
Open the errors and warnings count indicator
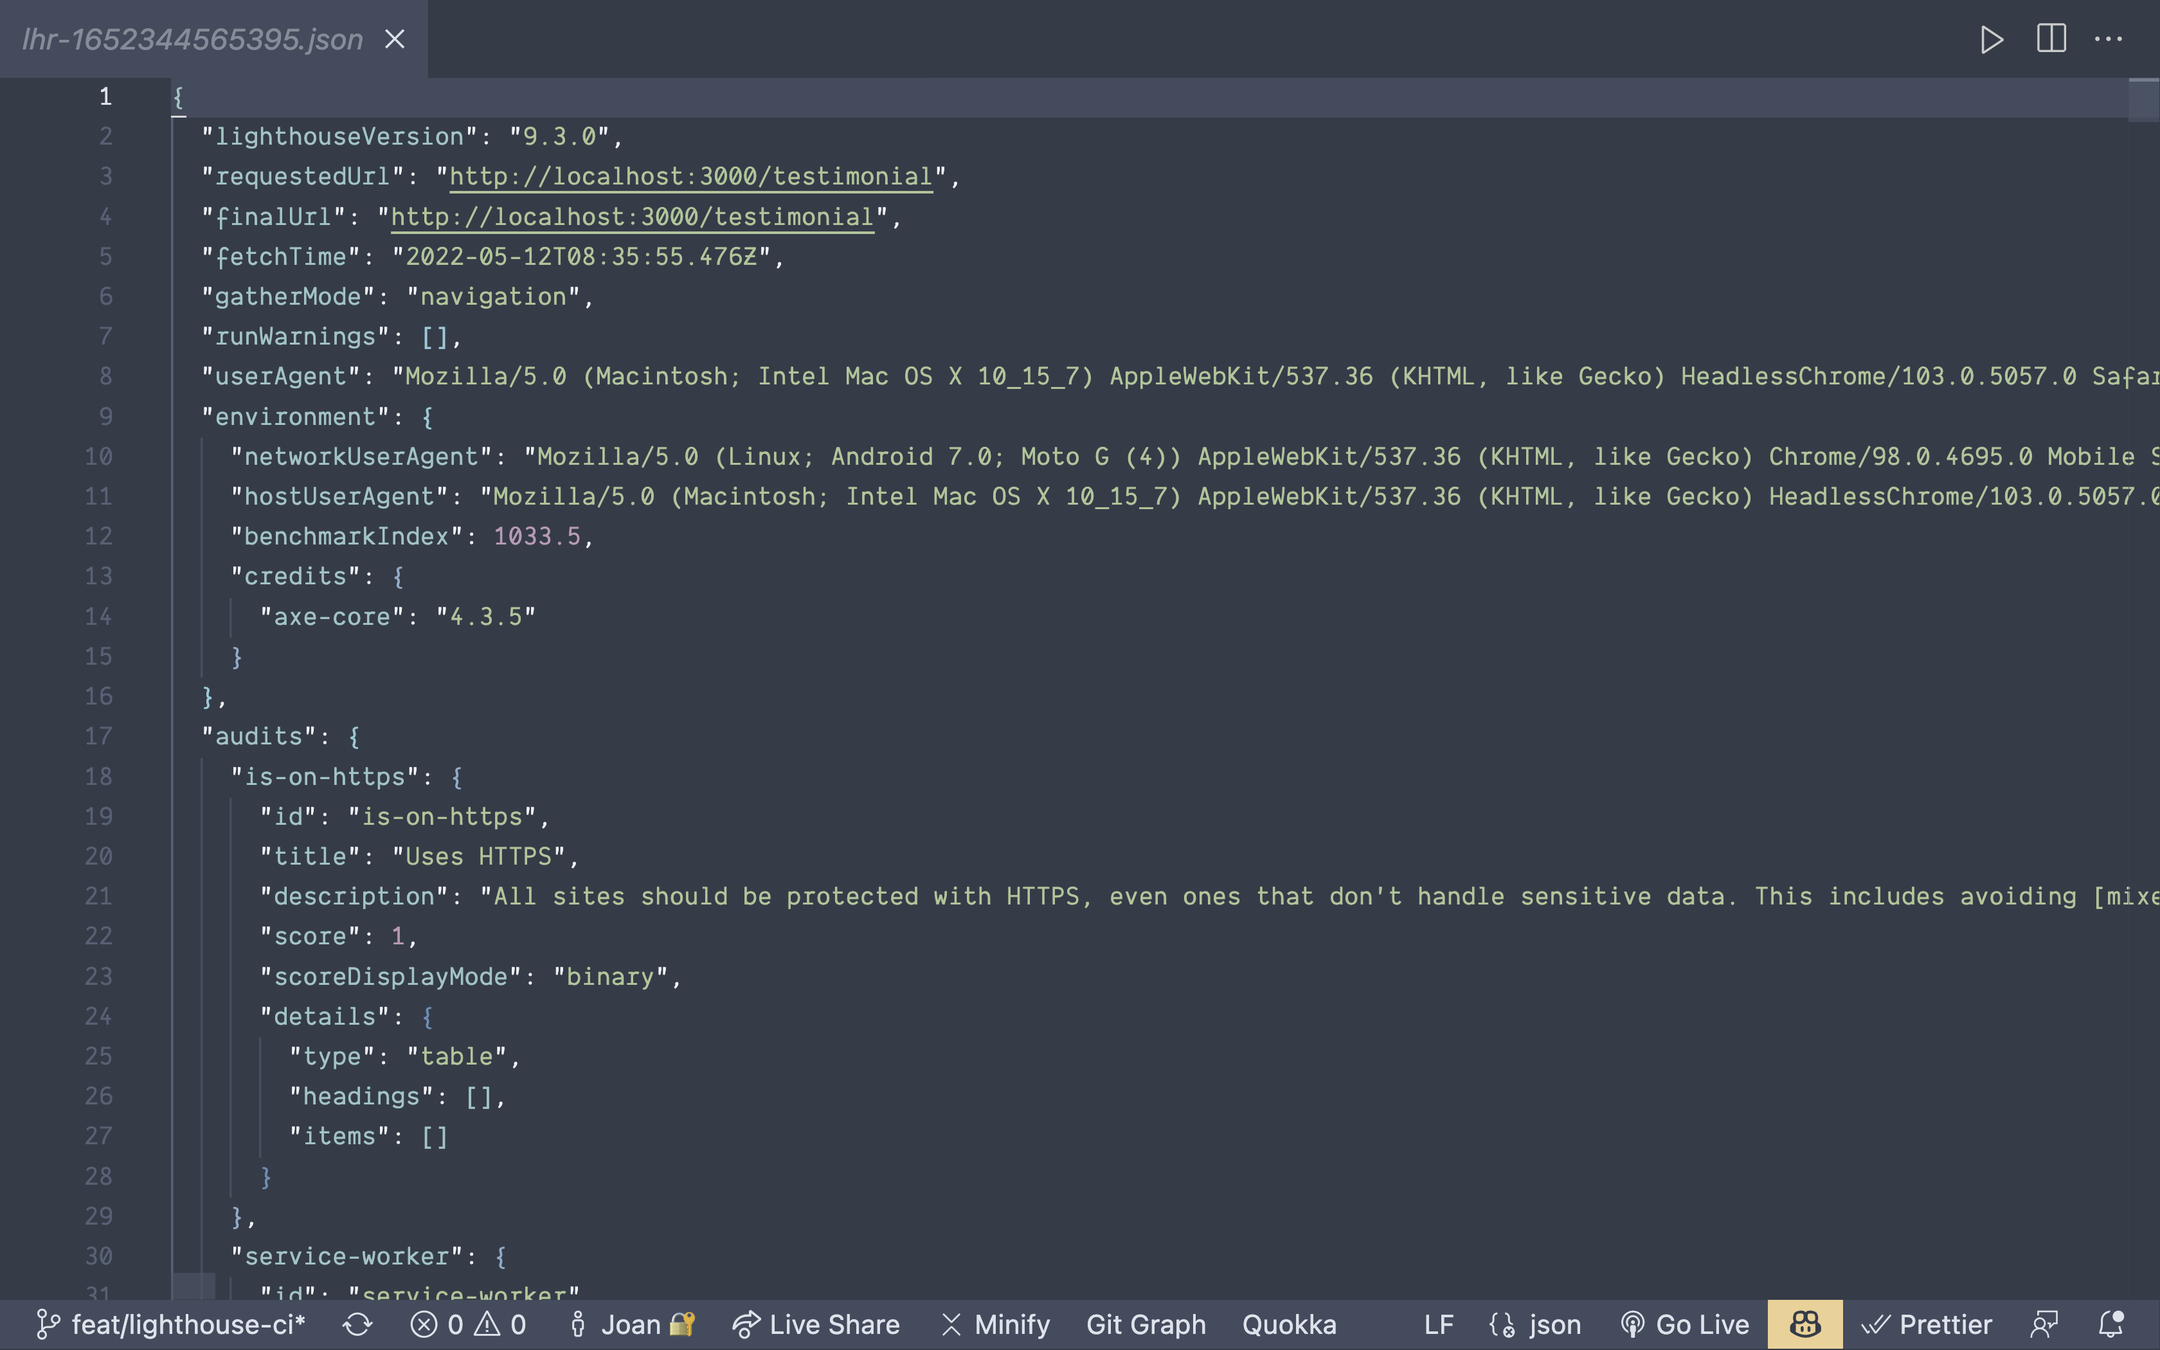[468, 1325]
